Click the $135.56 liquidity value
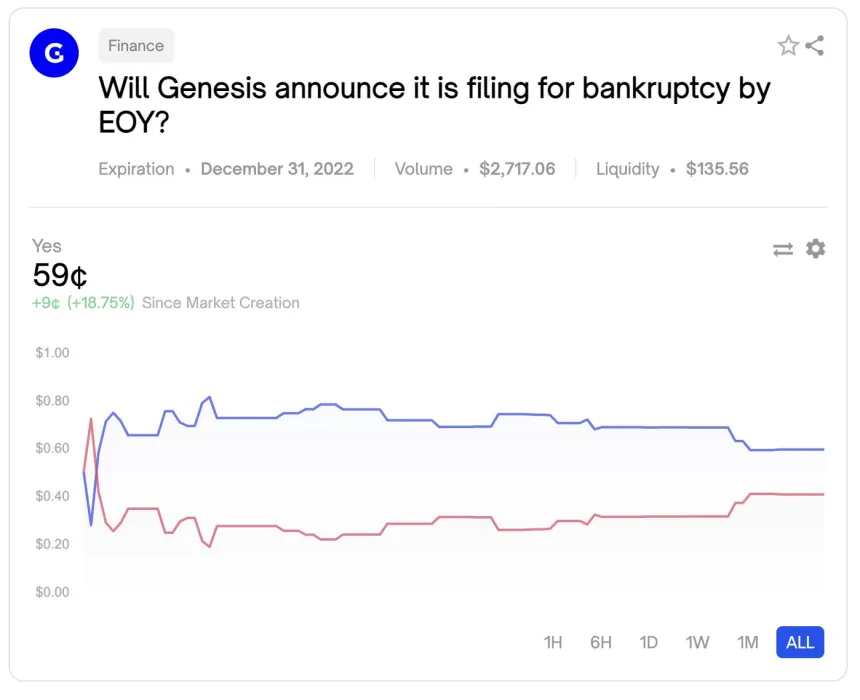The image size is (860, 700). click(717, 169)
